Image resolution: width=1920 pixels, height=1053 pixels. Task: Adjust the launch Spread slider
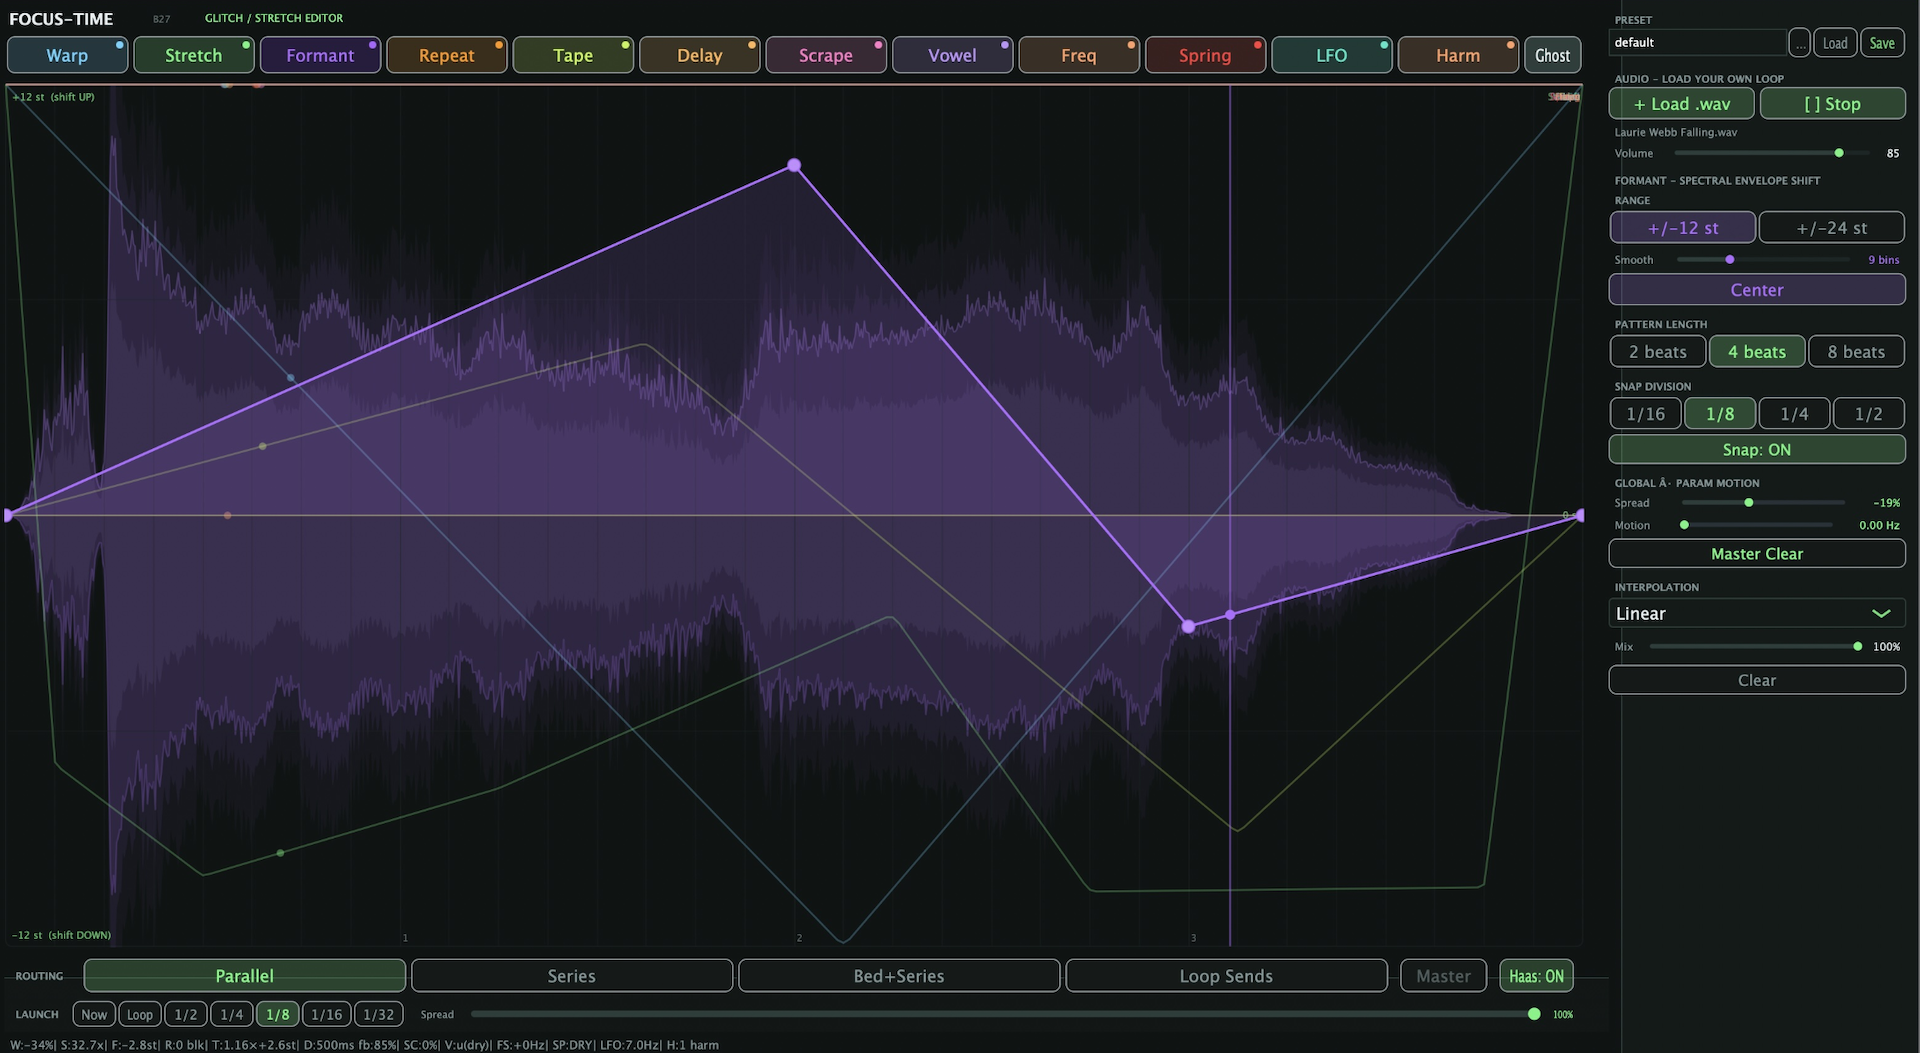click(1005, 1014)
